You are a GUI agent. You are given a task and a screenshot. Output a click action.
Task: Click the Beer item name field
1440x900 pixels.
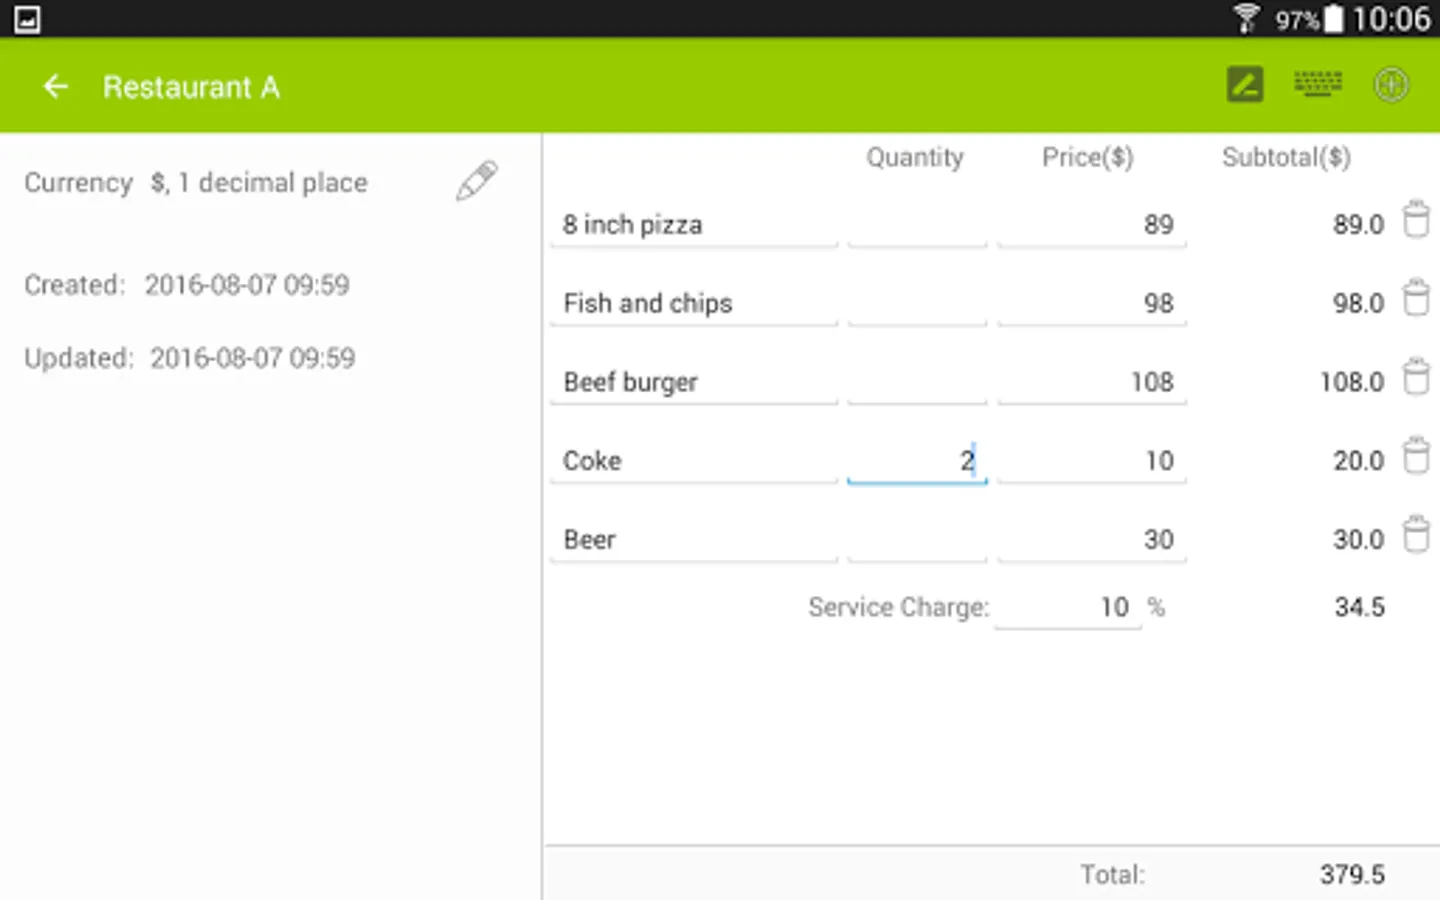[x=693, y=540]
